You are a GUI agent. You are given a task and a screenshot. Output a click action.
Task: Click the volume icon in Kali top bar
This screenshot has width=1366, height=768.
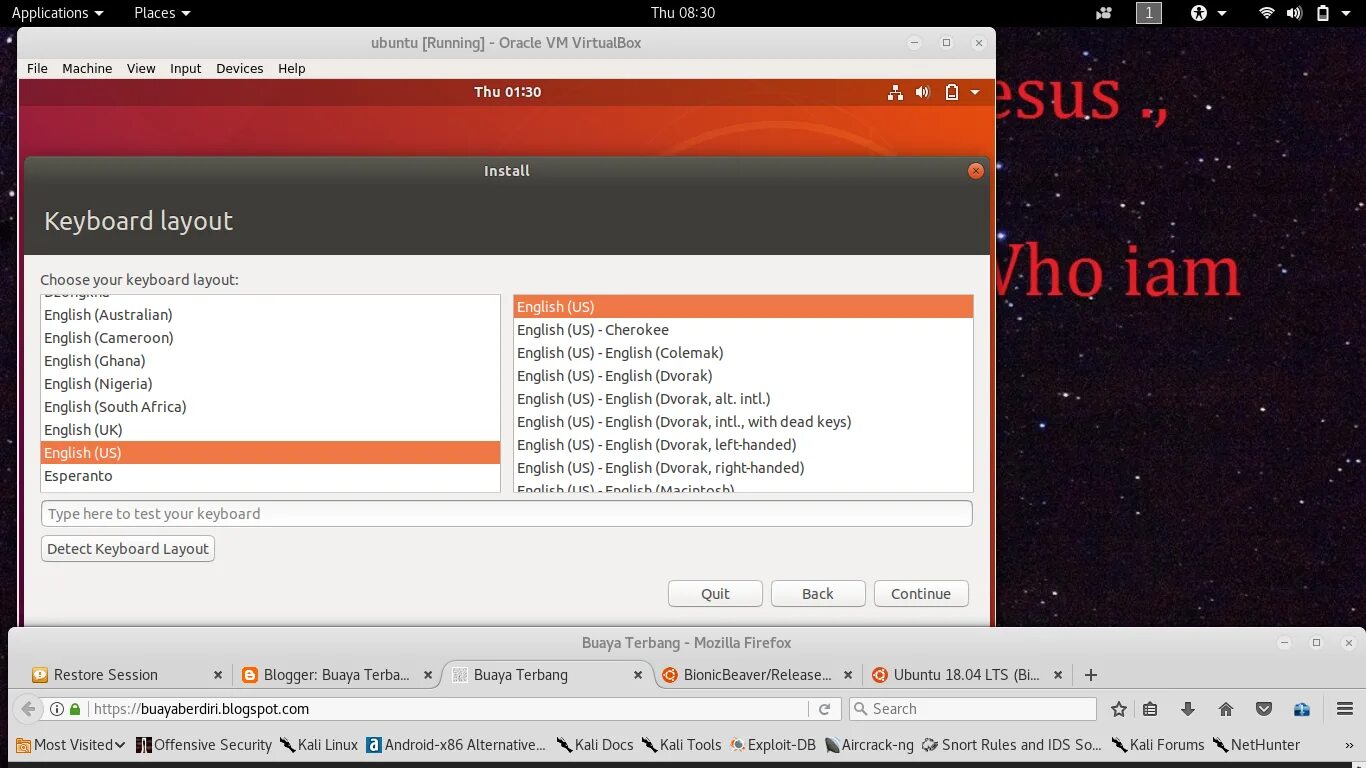1294,13
